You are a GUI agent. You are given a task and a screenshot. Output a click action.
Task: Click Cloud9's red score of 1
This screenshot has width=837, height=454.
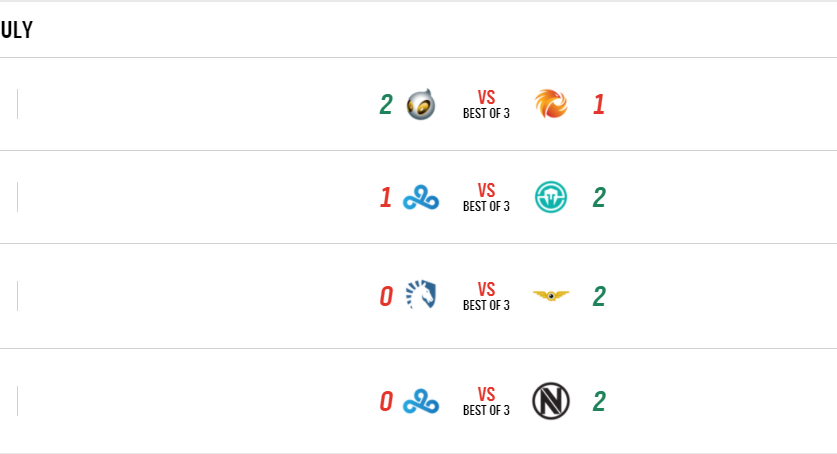tap(385, 198)
